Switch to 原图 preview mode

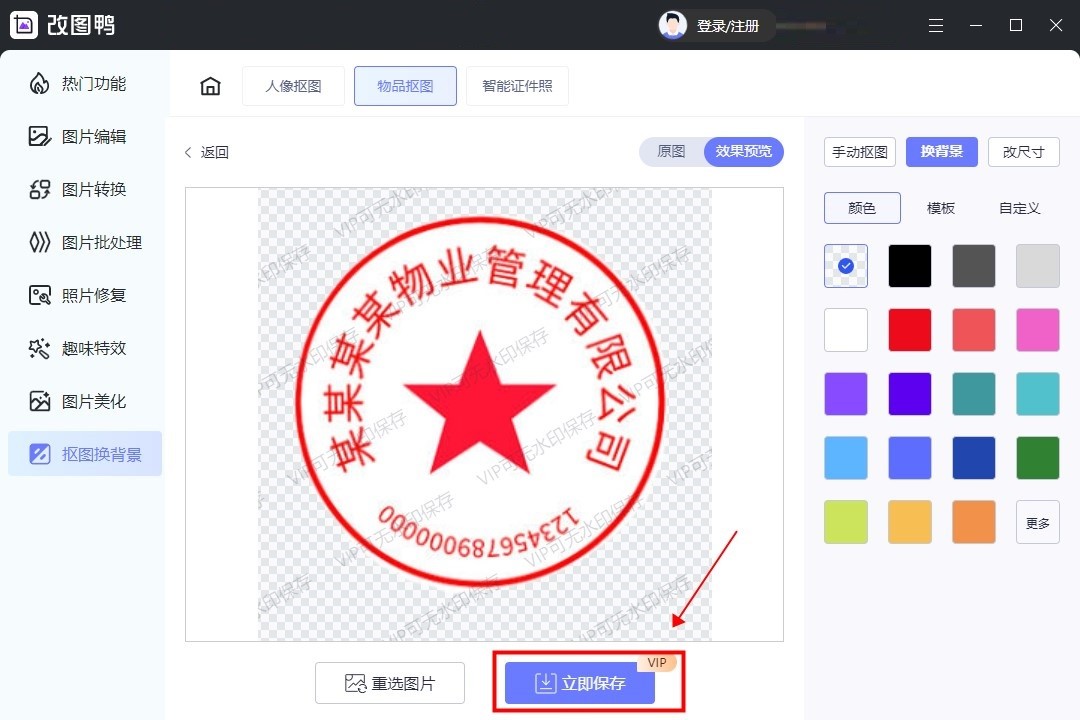669,152
